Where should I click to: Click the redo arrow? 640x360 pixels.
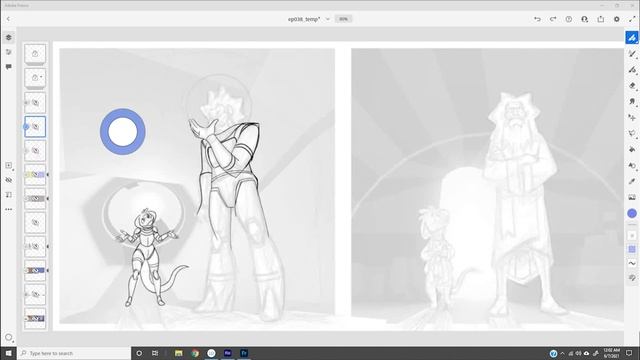pyautogui.click(x=553, y=19)
